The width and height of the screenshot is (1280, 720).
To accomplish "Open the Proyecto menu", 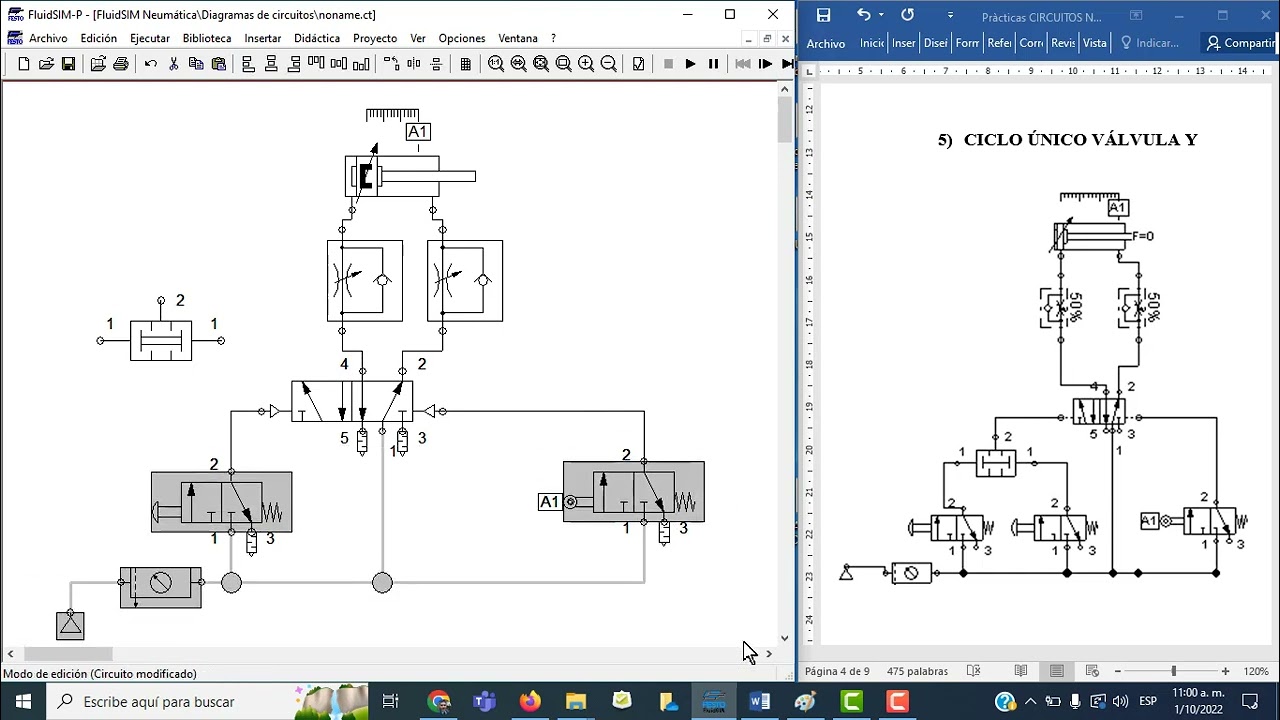I will [375, 38].
